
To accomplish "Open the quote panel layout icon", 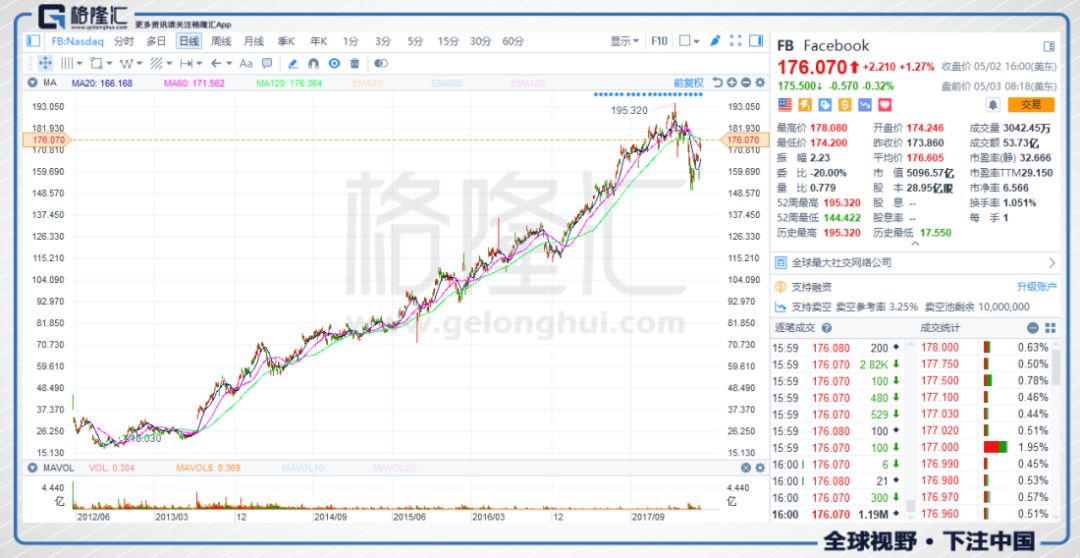I will click(1049, 46).
